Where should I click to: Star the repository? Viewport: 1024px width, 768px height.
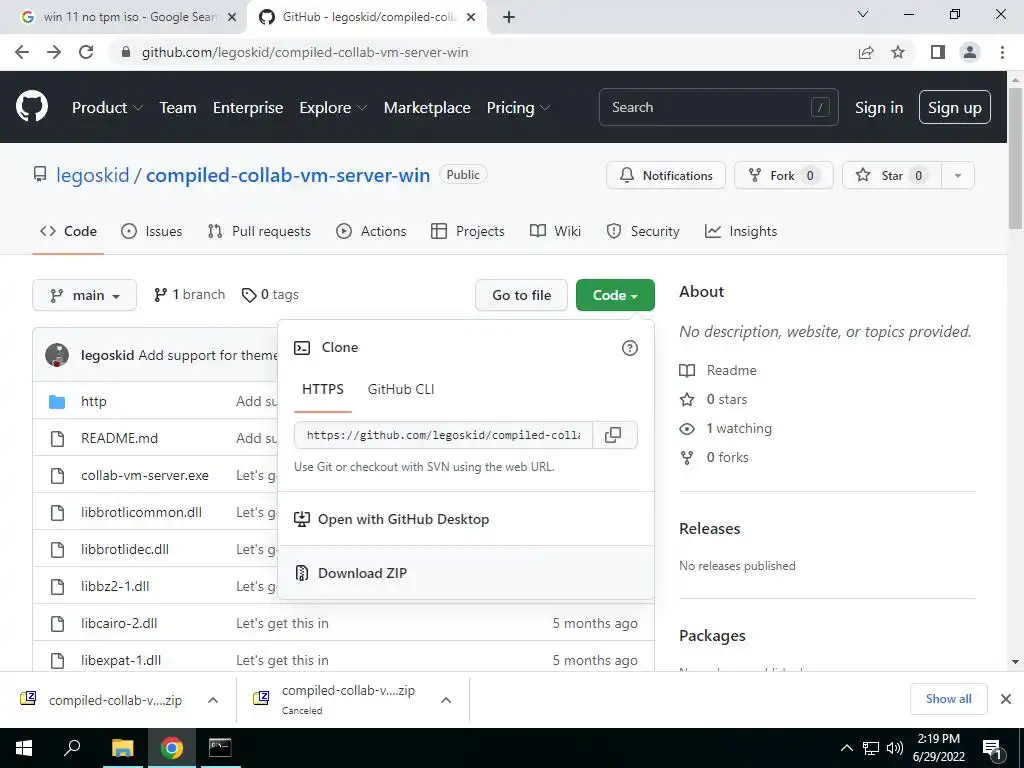[892, 175]
